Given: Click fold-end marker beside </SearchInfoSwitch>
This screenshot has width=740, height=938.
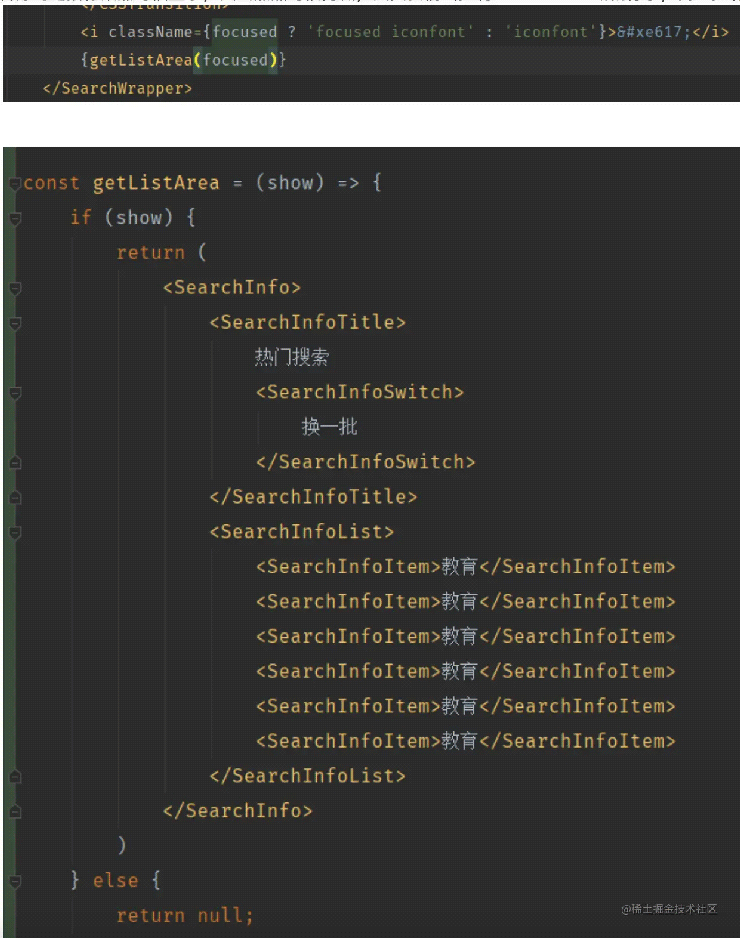Looking at the screenshot, I should click(16, 462).
